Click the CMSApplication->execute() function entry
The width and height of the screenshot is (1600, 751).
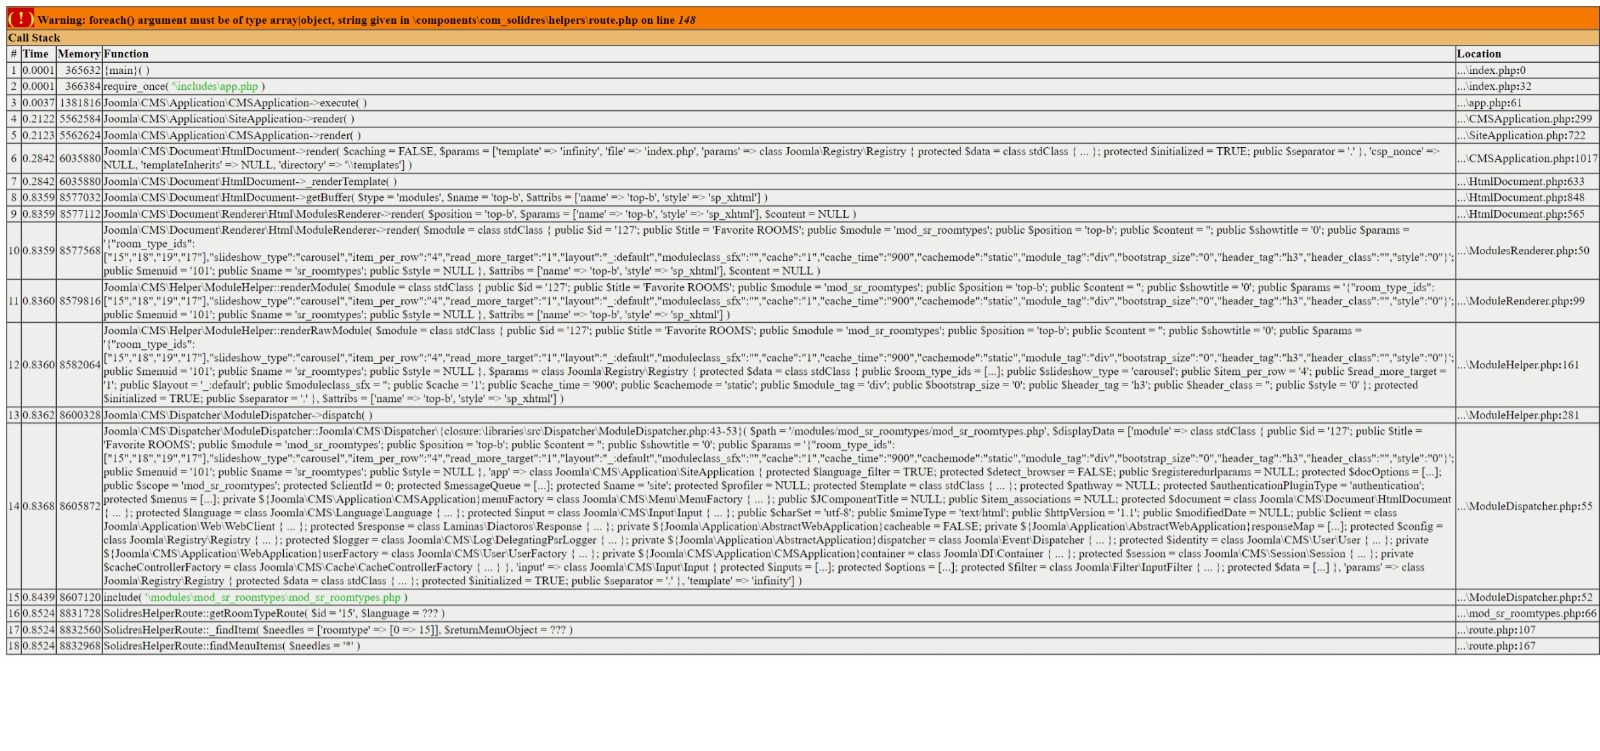click(235, 103)
